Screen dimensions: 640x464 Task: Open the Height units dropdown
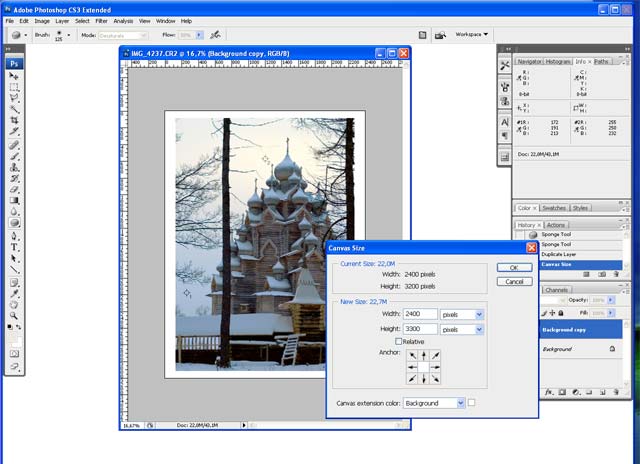pyautogui.click(x=479, y=329)
